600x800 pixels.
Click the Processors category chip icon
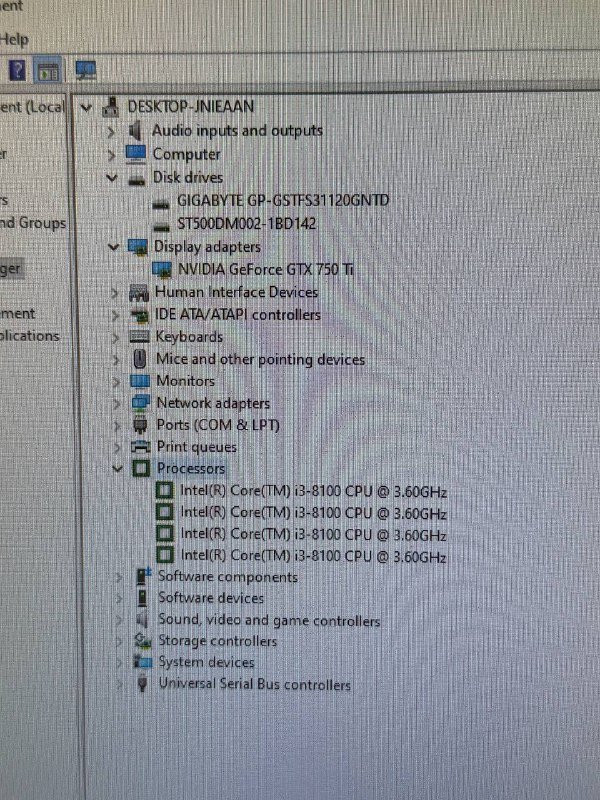point(141,468)
